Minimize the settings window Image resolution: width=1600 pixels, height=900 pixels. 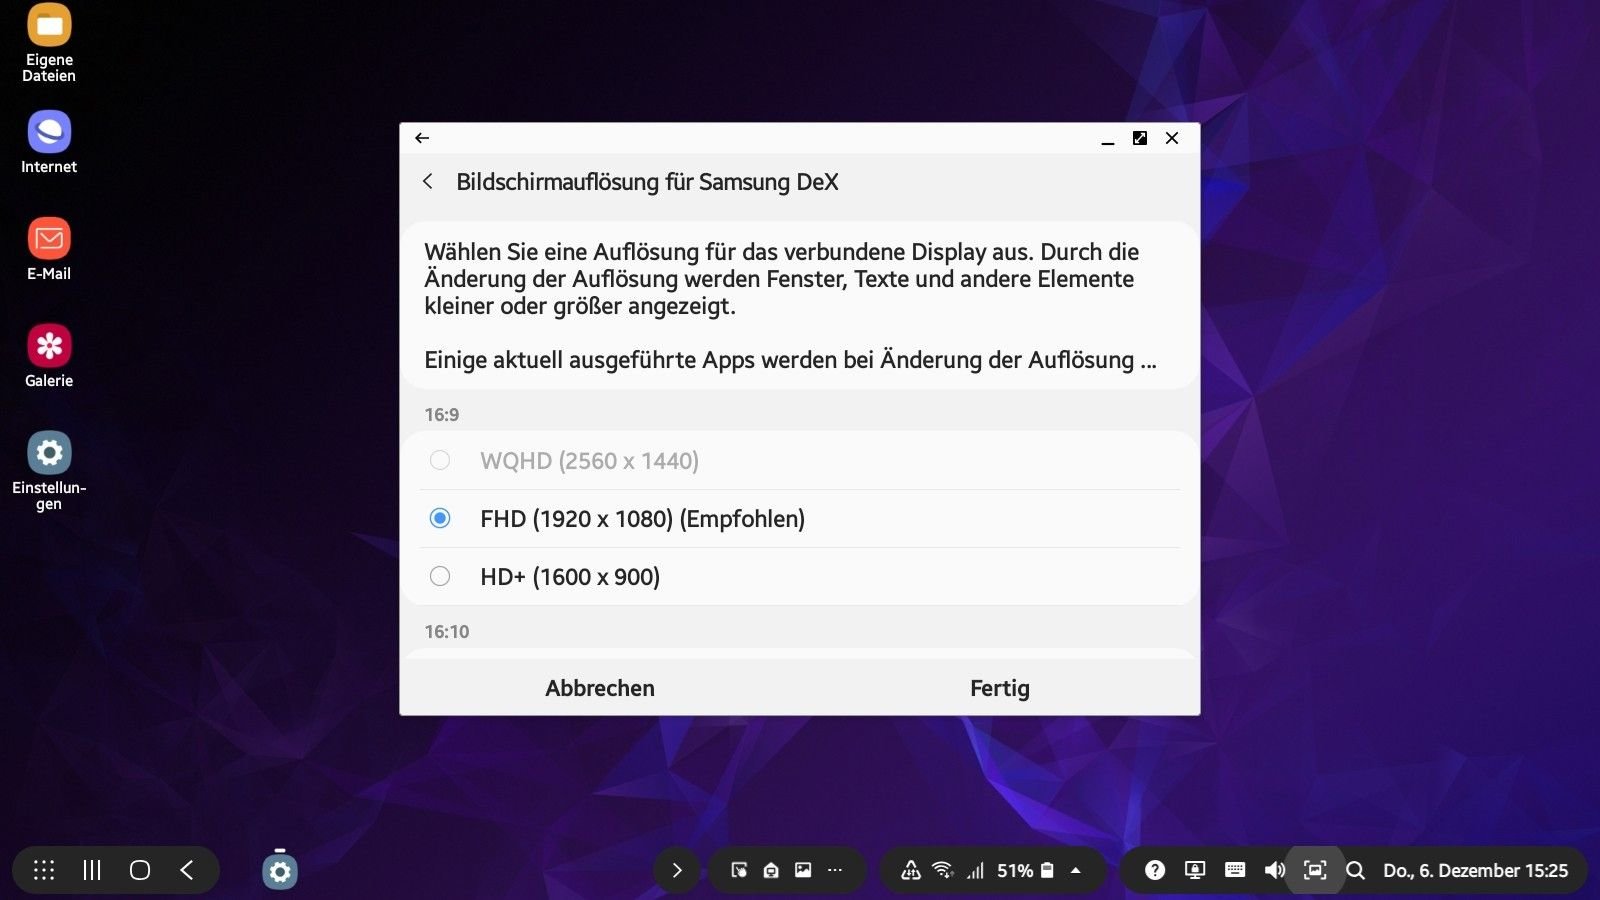coord(1108,138)
